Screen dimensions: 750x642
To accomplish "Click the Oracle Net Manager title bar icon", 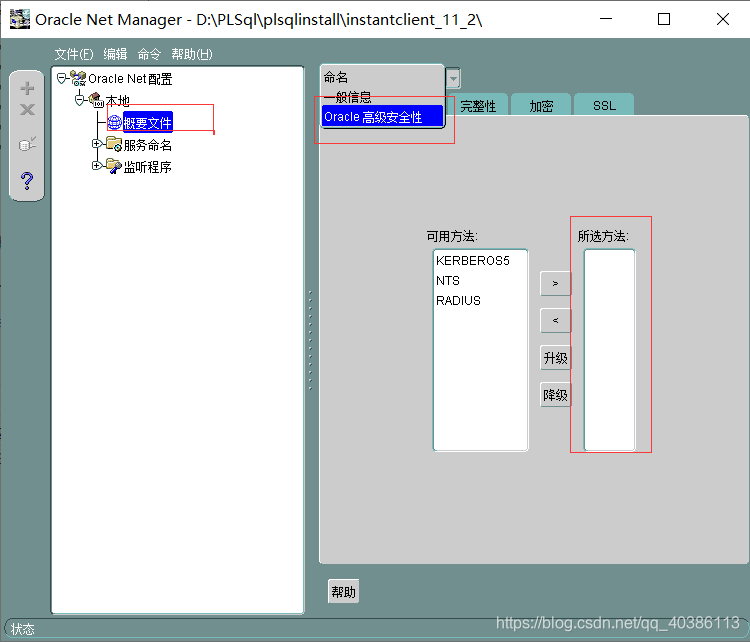I will [20, 19].
